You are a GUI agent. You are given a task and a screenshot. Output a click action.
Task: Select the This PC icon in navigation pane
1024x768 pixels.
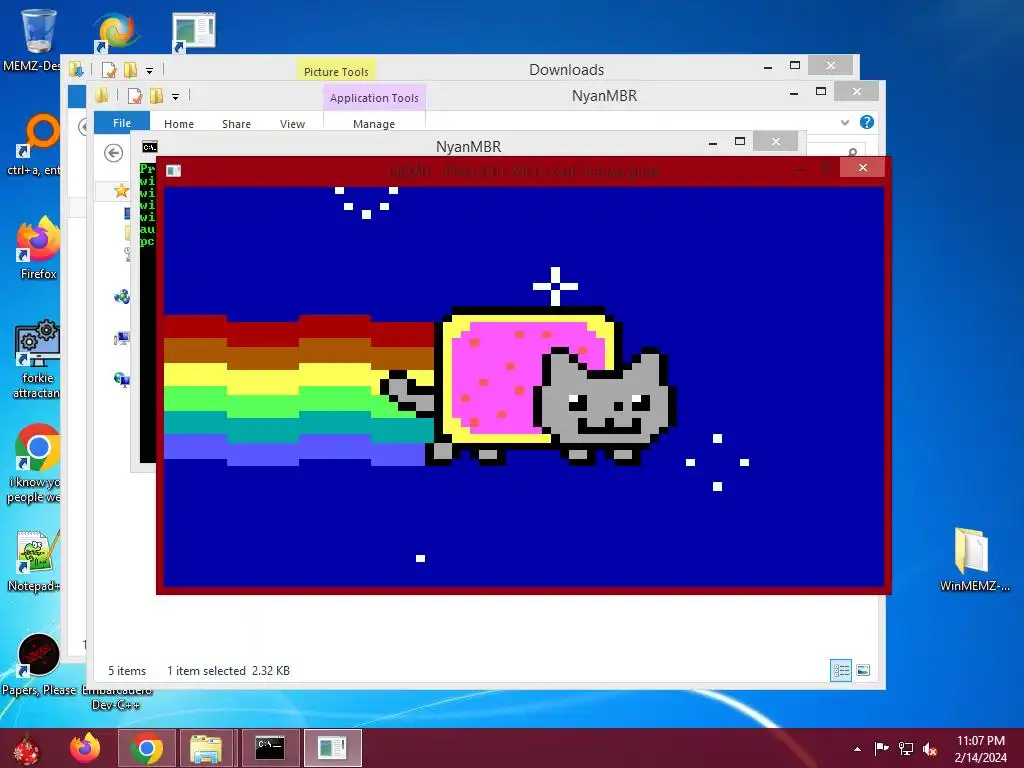(121, 338)
